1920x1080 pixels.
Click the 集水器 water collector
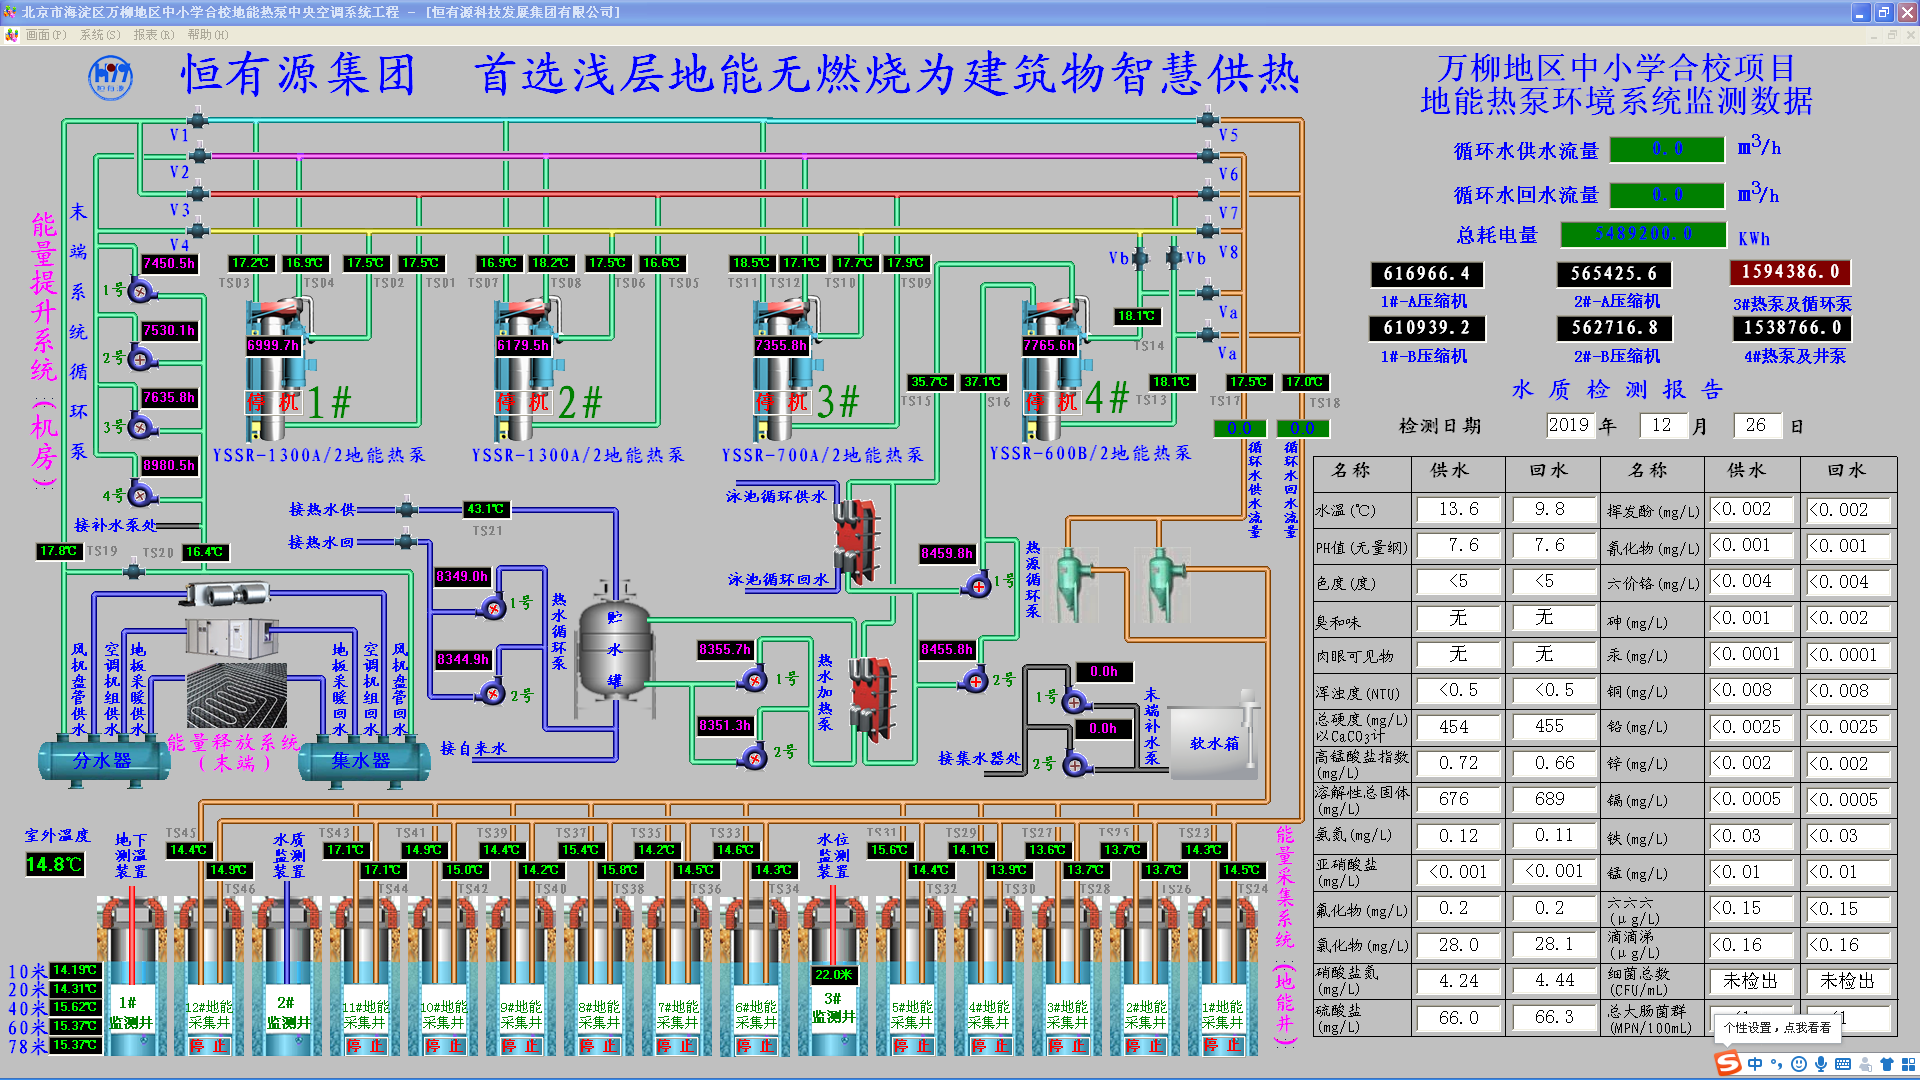pos(361,761)
